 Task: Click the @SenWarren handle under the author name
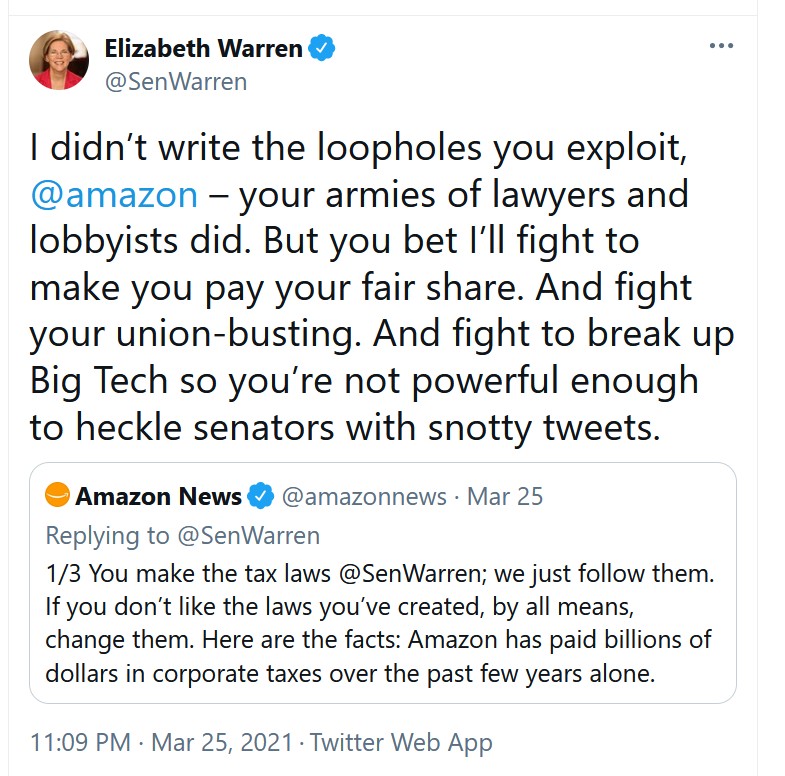click(175, 82)
